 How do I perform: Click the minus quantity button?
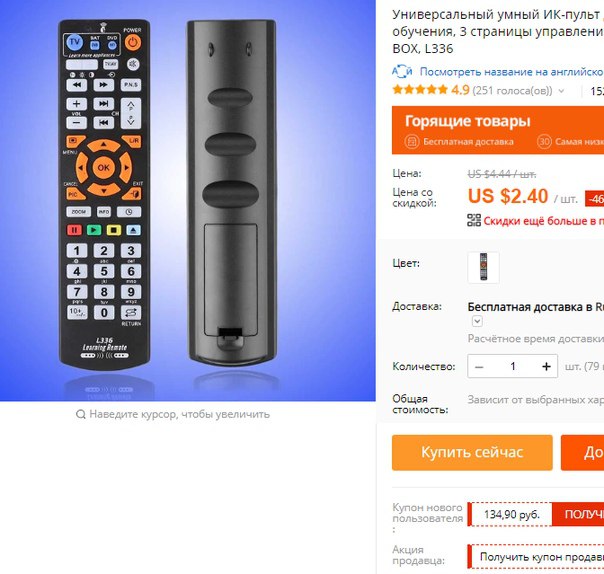pos(479,366)
